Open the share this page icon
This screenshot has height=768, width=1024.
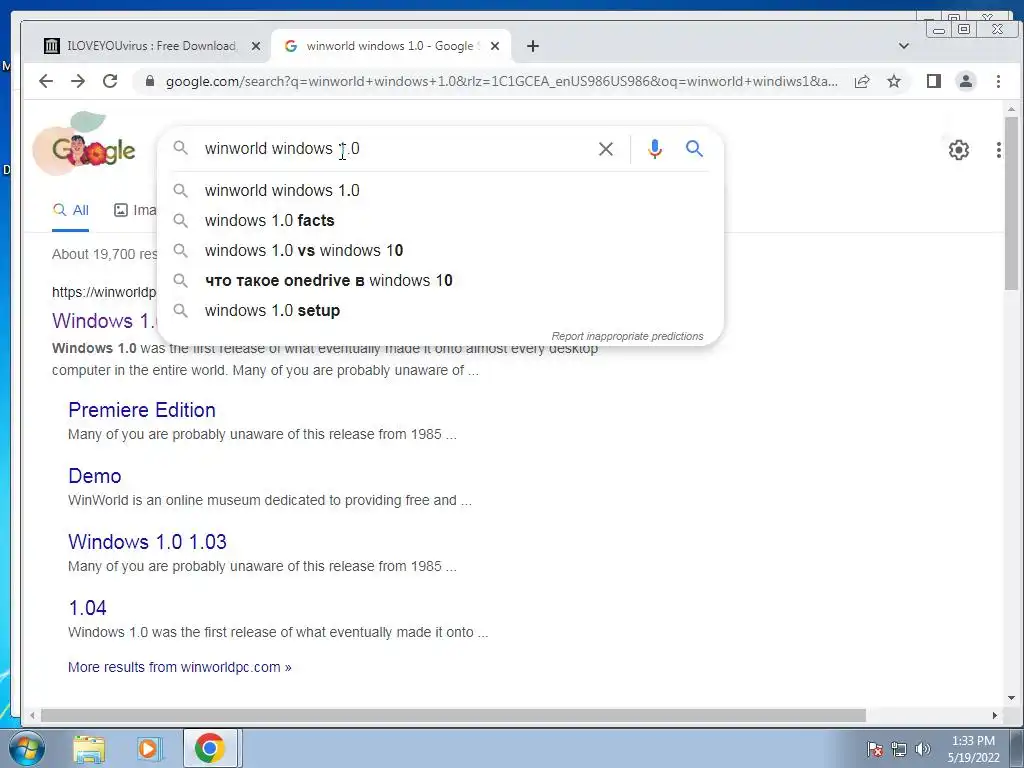[862, 81]
